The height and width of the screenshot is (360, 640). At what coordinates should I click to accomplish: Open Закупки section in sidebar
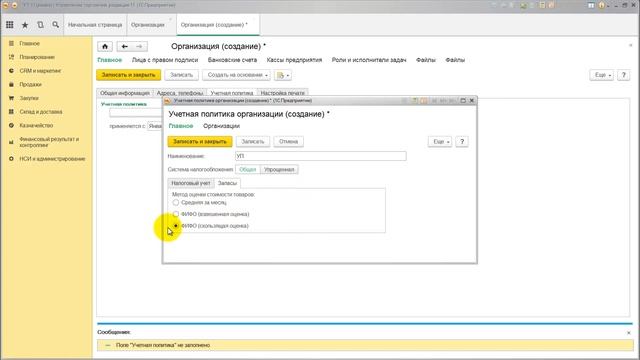coord(29,98)
